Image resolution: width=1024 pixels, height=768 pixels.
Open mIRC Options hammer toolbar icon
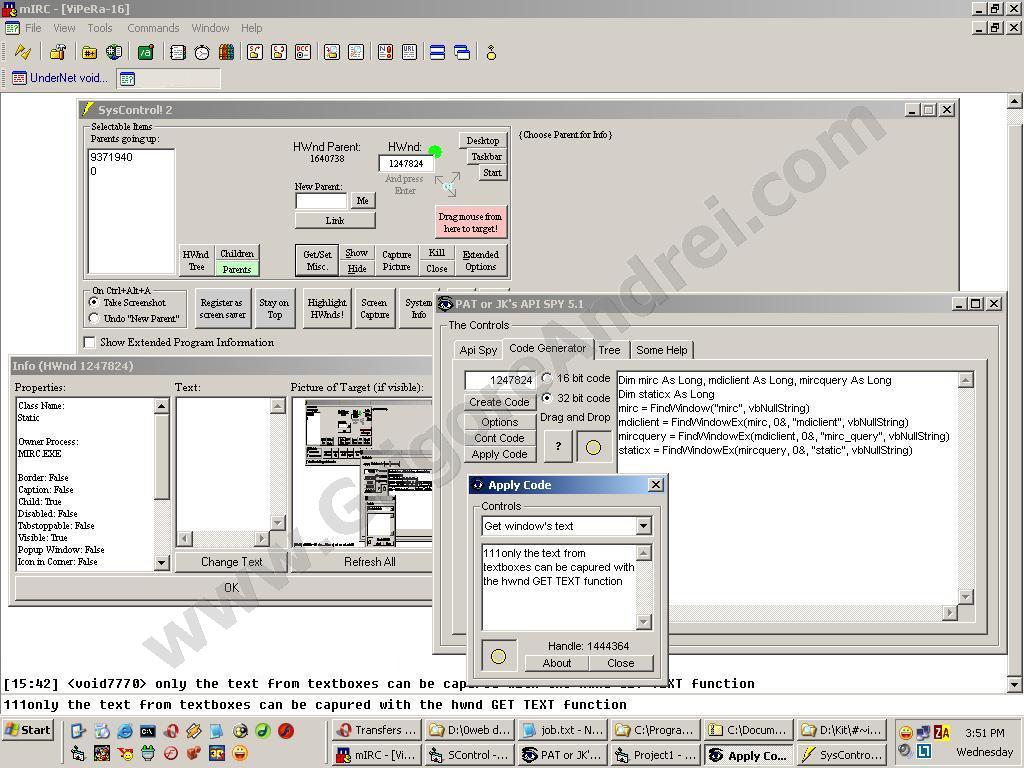(58, 52)
